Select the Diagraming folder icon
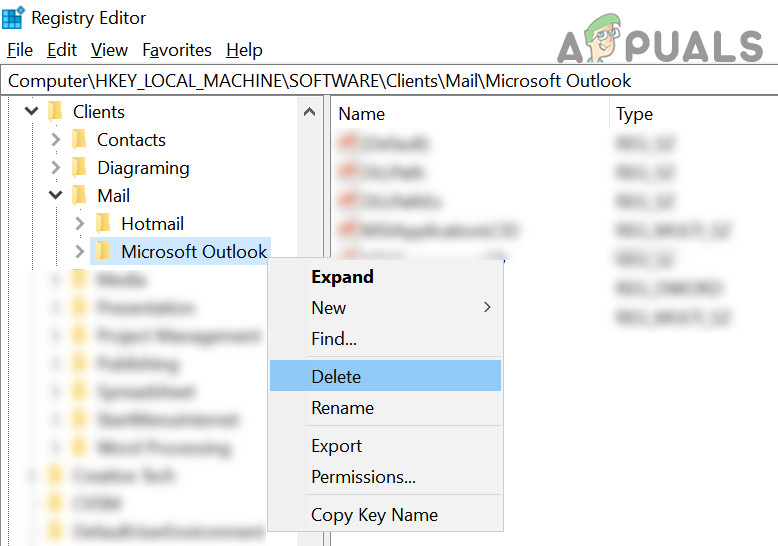This screenshot has height=546, width=778. click(x=79, y=167)
